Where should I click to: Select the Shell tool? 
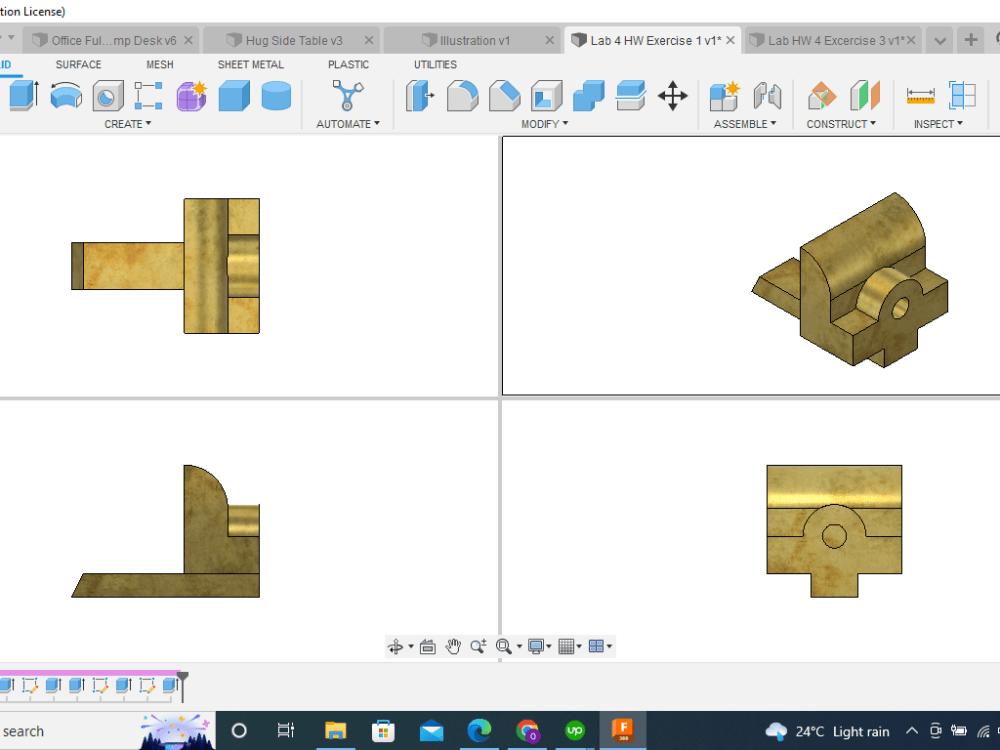tap(547, 96)
